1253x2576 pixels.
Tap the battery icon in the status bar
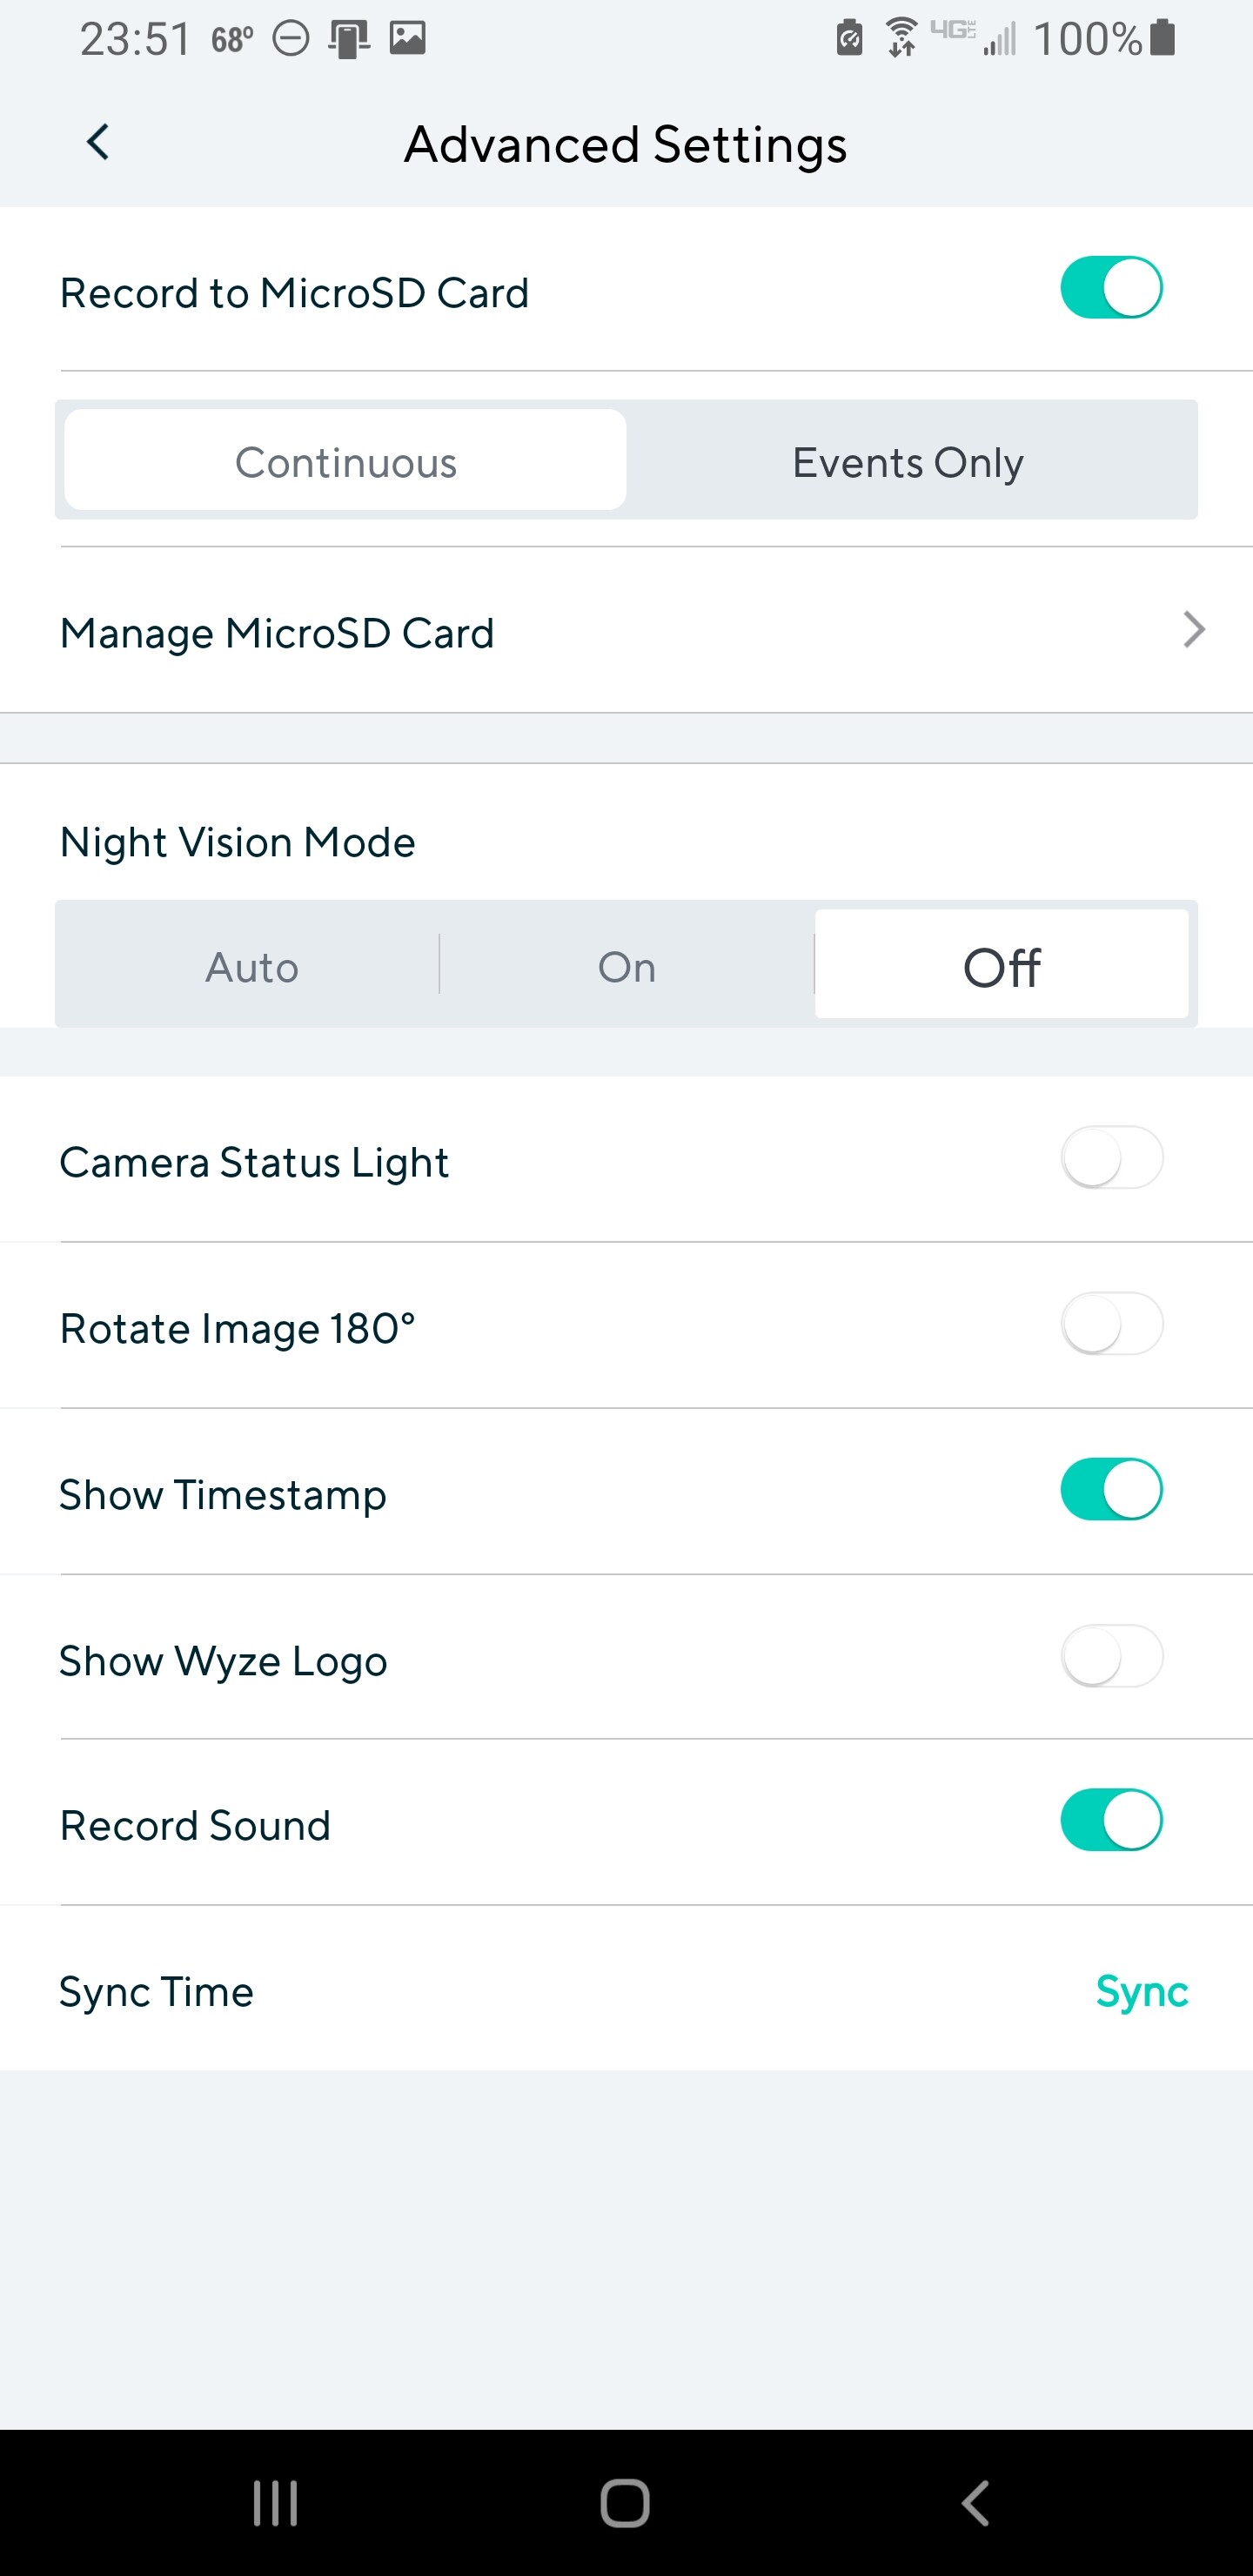[1162, 38]
